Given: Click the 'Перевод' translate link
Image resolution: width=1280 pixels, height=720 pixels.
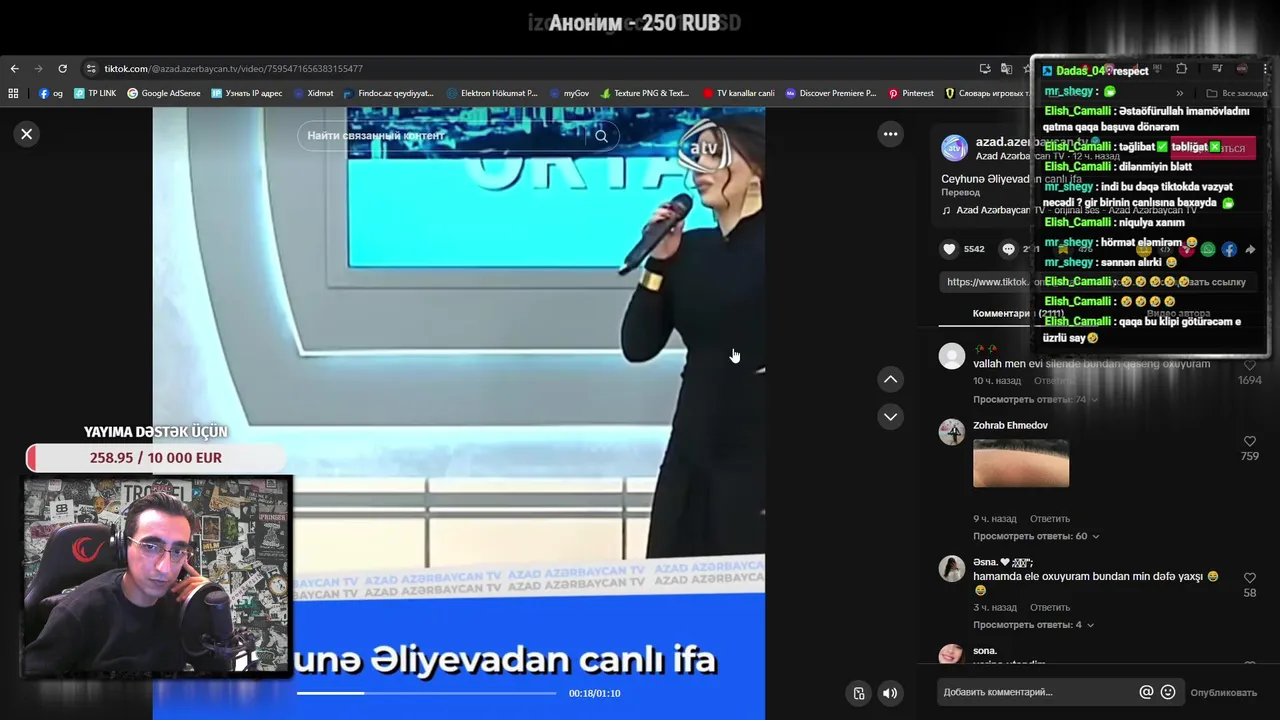Looking at the screenshot, I should click(960, 192).
